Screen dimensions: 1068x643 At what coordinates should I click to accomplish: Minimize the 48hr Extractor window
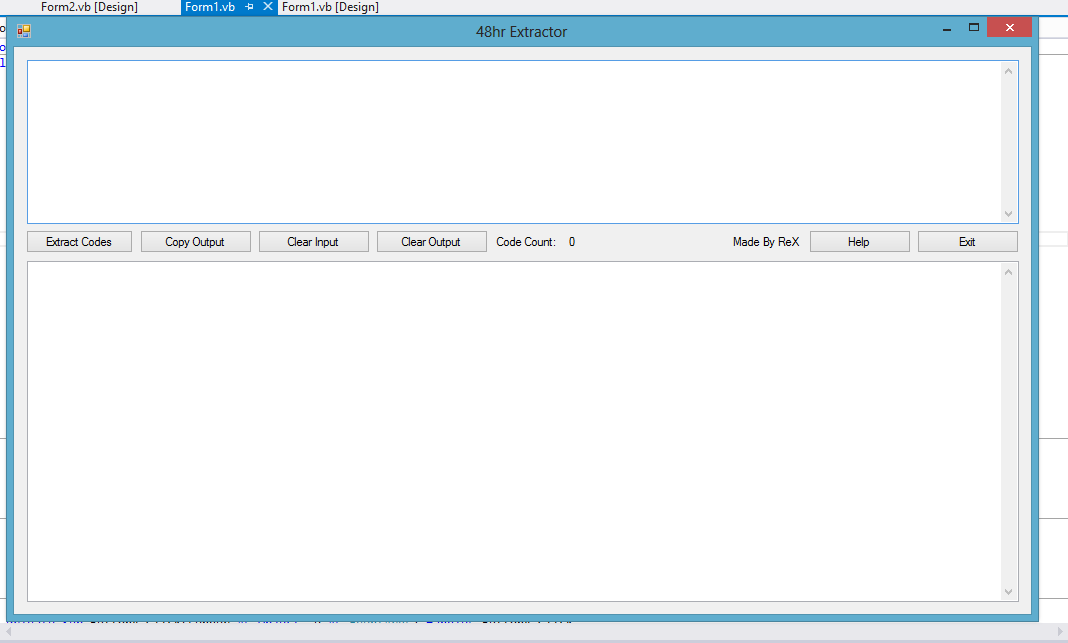(x=947, y=29)
